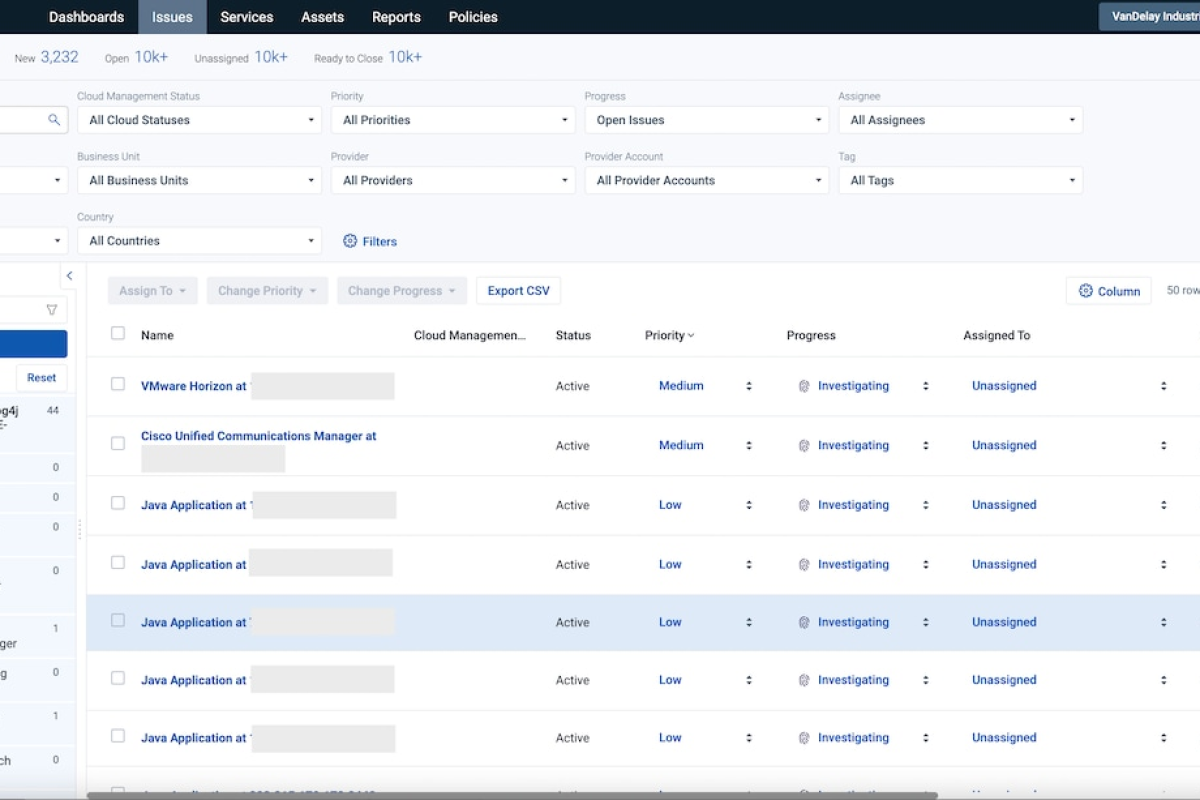Open the Dashboards tab

(x=86, y=17)
